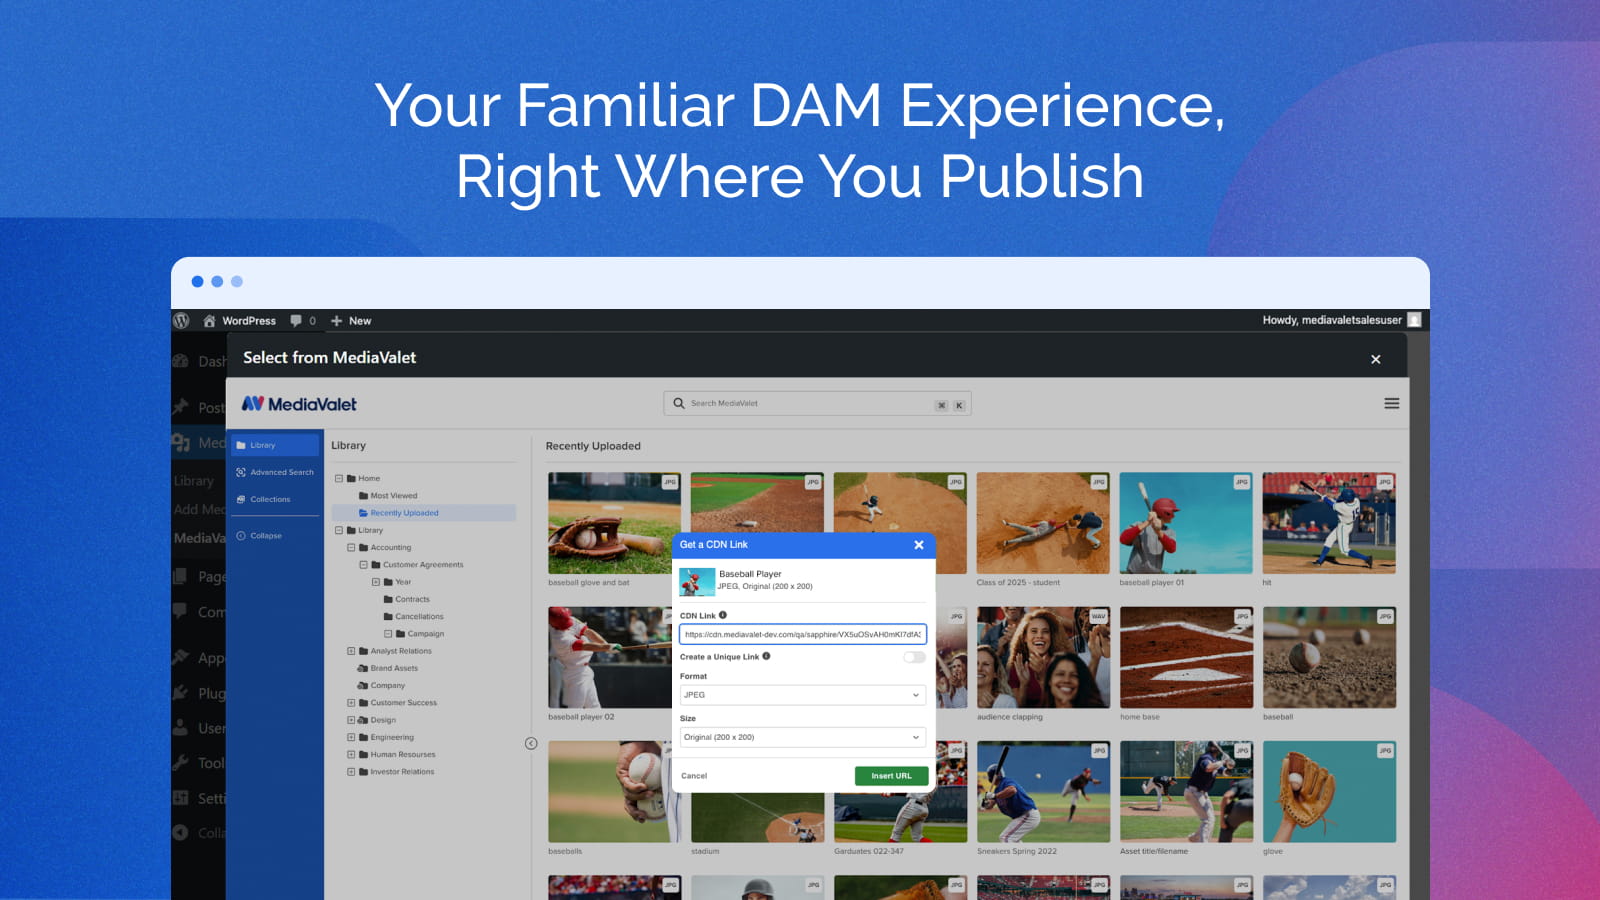Open the Howdy mediavaletsalesuser account menu
Viewport: 1600px width, 900px height.
point(1341,320)
